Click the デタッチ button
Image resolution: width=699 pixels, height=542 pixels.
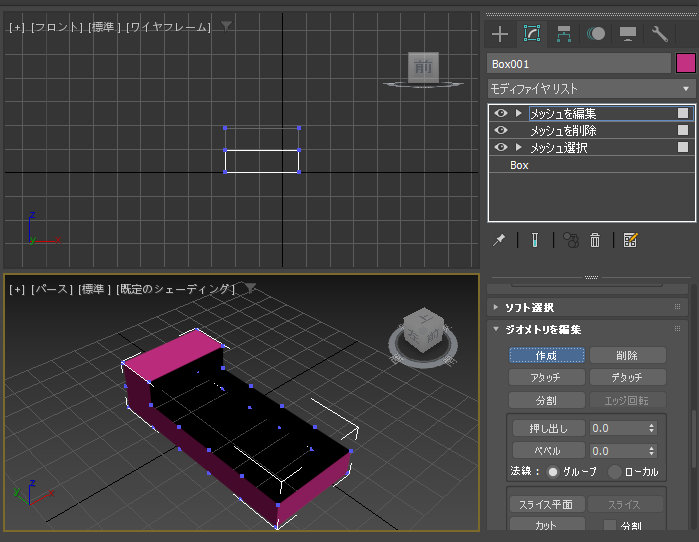point(628,377)
